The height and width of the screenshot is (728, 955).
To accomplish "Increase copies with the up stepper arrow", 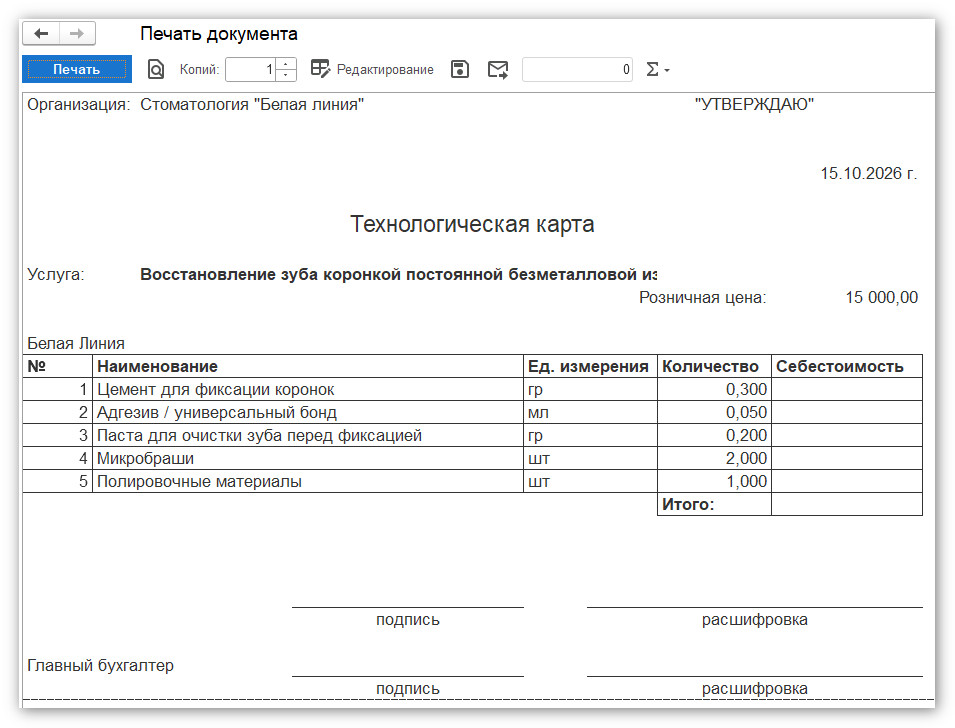I will (x=286, y=64).
